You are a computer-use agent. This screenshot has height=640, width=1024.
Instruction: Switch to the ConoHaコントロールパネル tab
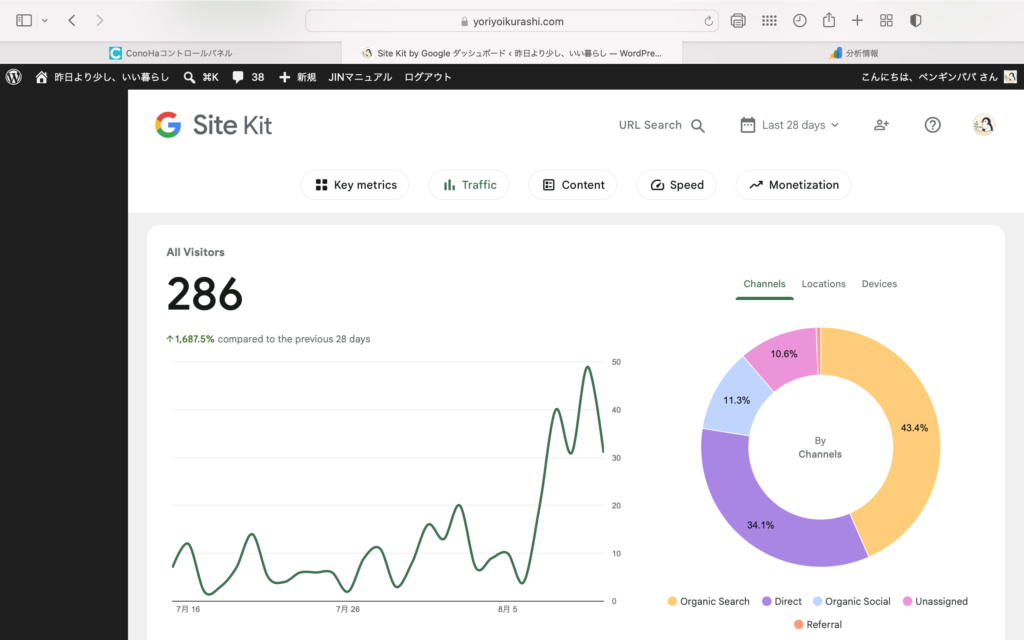pos(170,53)
